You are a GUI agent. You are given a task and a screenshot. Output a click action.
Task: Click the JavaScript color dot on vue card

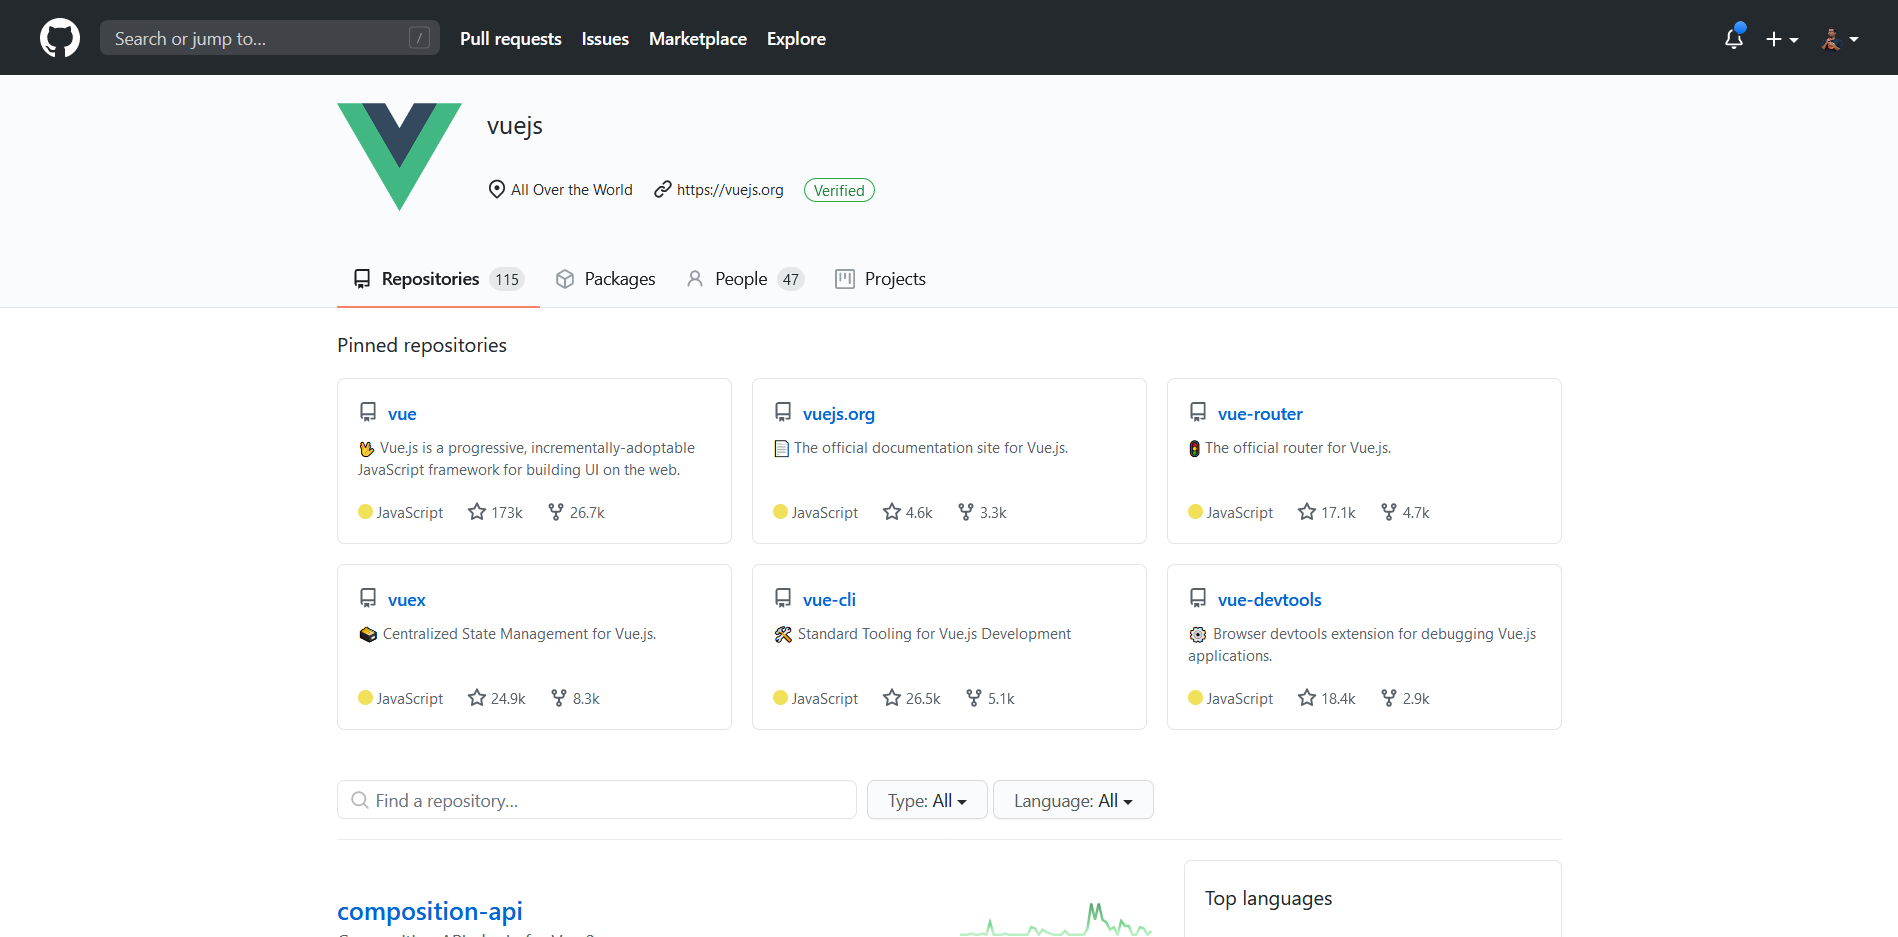click(x=365, y=512)
